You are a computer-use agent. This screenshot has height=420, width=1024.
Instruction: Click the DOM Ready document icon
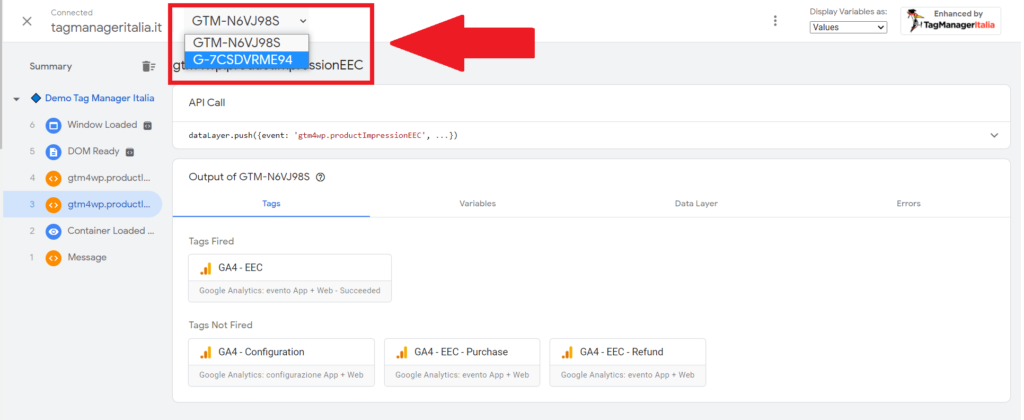pyautogui.click(x=54, y=152)
